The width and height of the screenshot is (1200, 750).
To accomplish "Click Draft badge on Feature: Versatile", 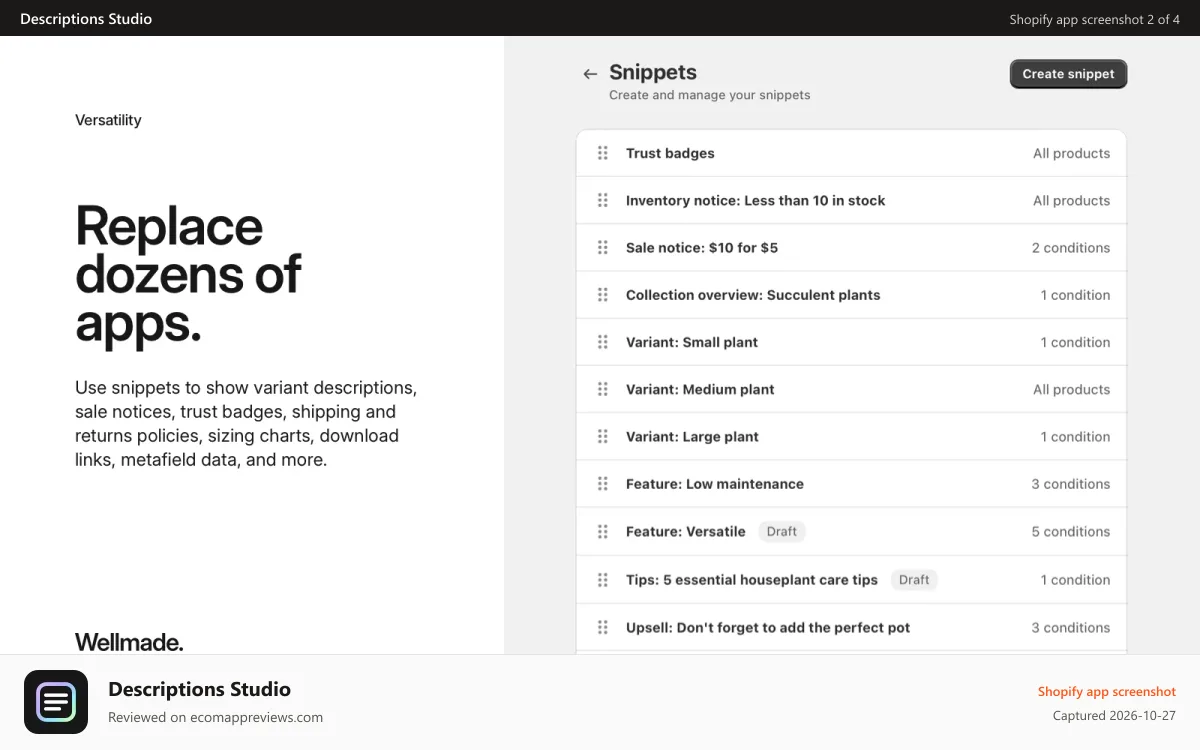I will [x=782, y=532].
